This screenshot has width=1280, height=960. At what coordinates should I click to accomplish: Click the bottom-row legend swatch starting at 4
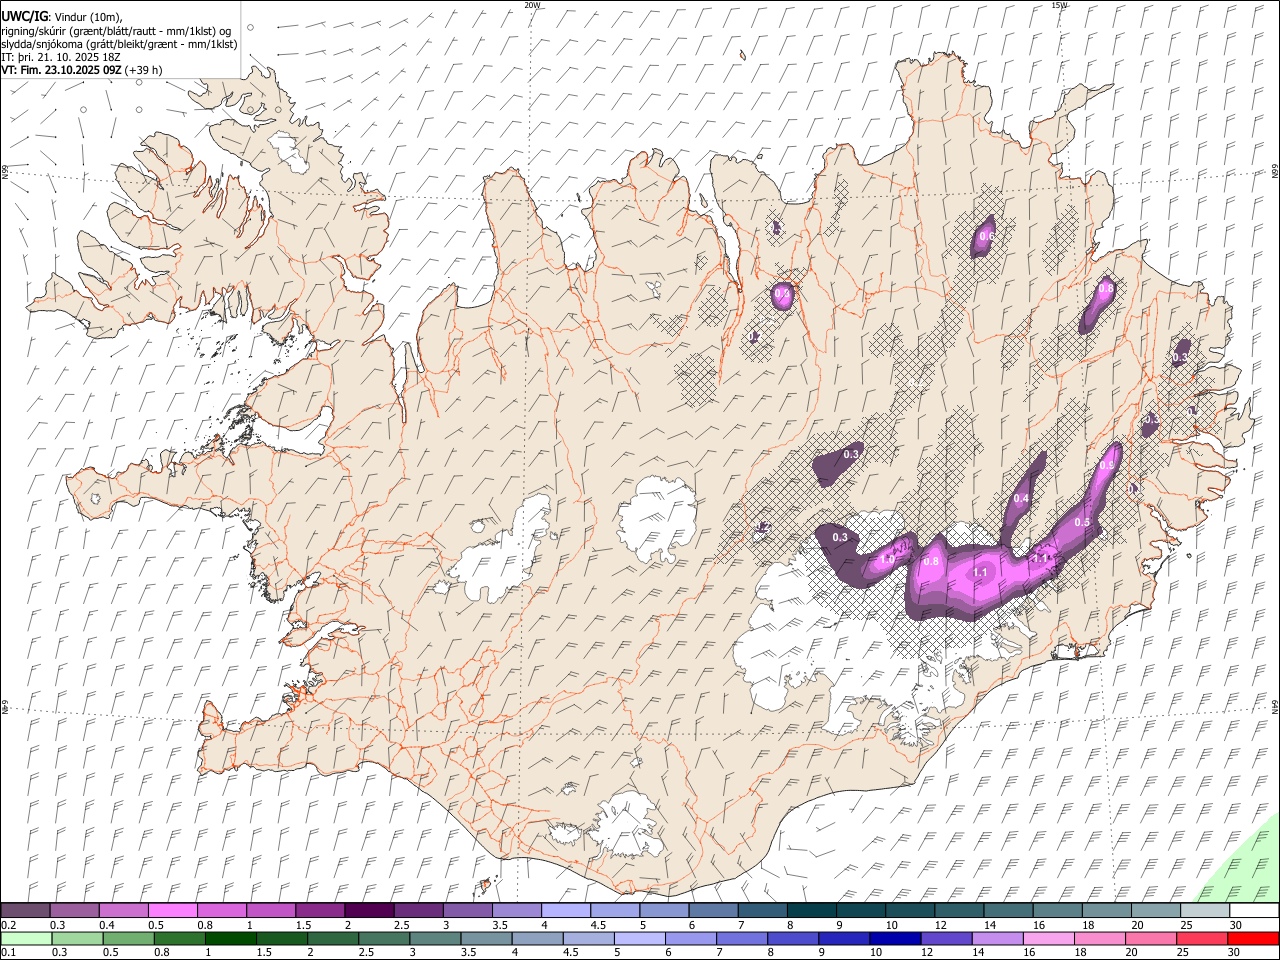tap(538, 939)
